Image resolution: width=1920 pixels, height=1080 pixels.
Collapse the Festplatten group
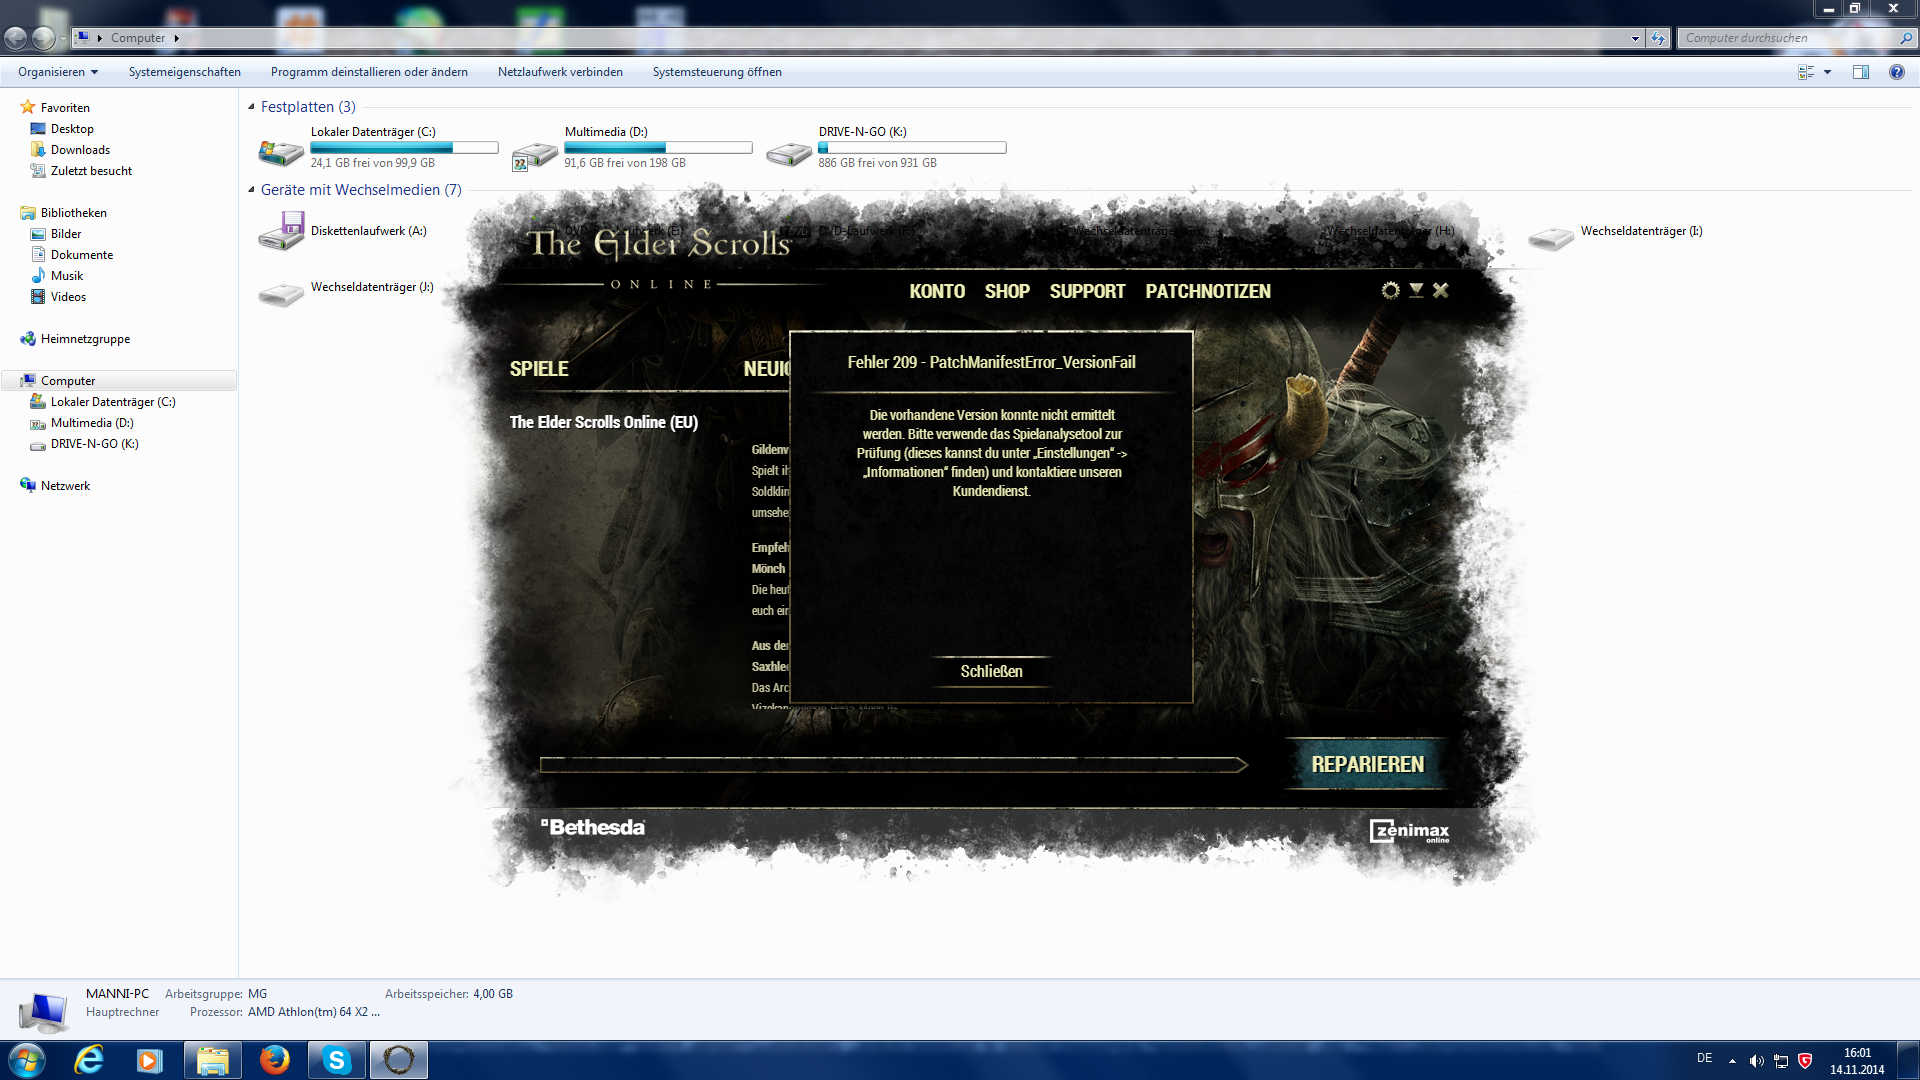coord(252,107)
